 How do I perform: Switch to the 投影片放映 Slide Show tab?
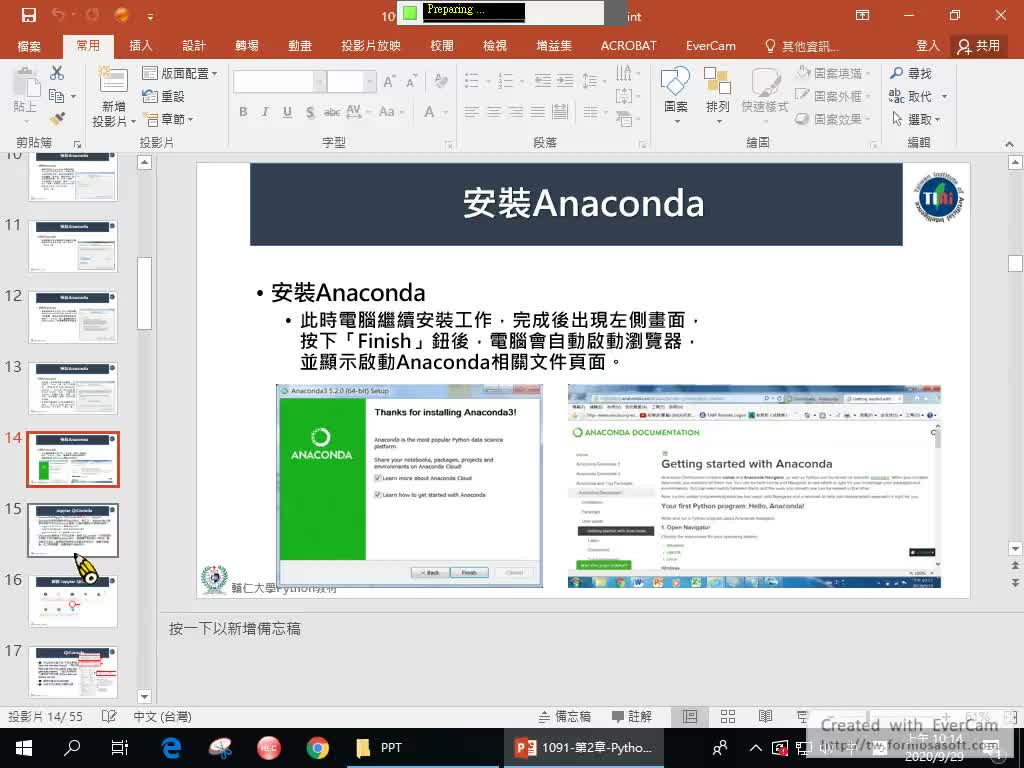pyautogui.click(x=370, y=46)
